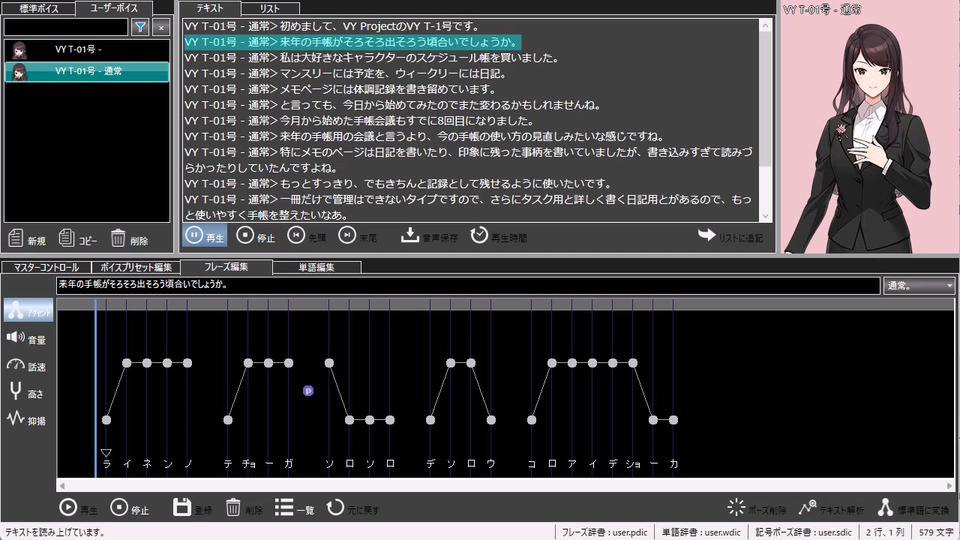Jump to end with 末尾 button

click(x=358, y=236)
